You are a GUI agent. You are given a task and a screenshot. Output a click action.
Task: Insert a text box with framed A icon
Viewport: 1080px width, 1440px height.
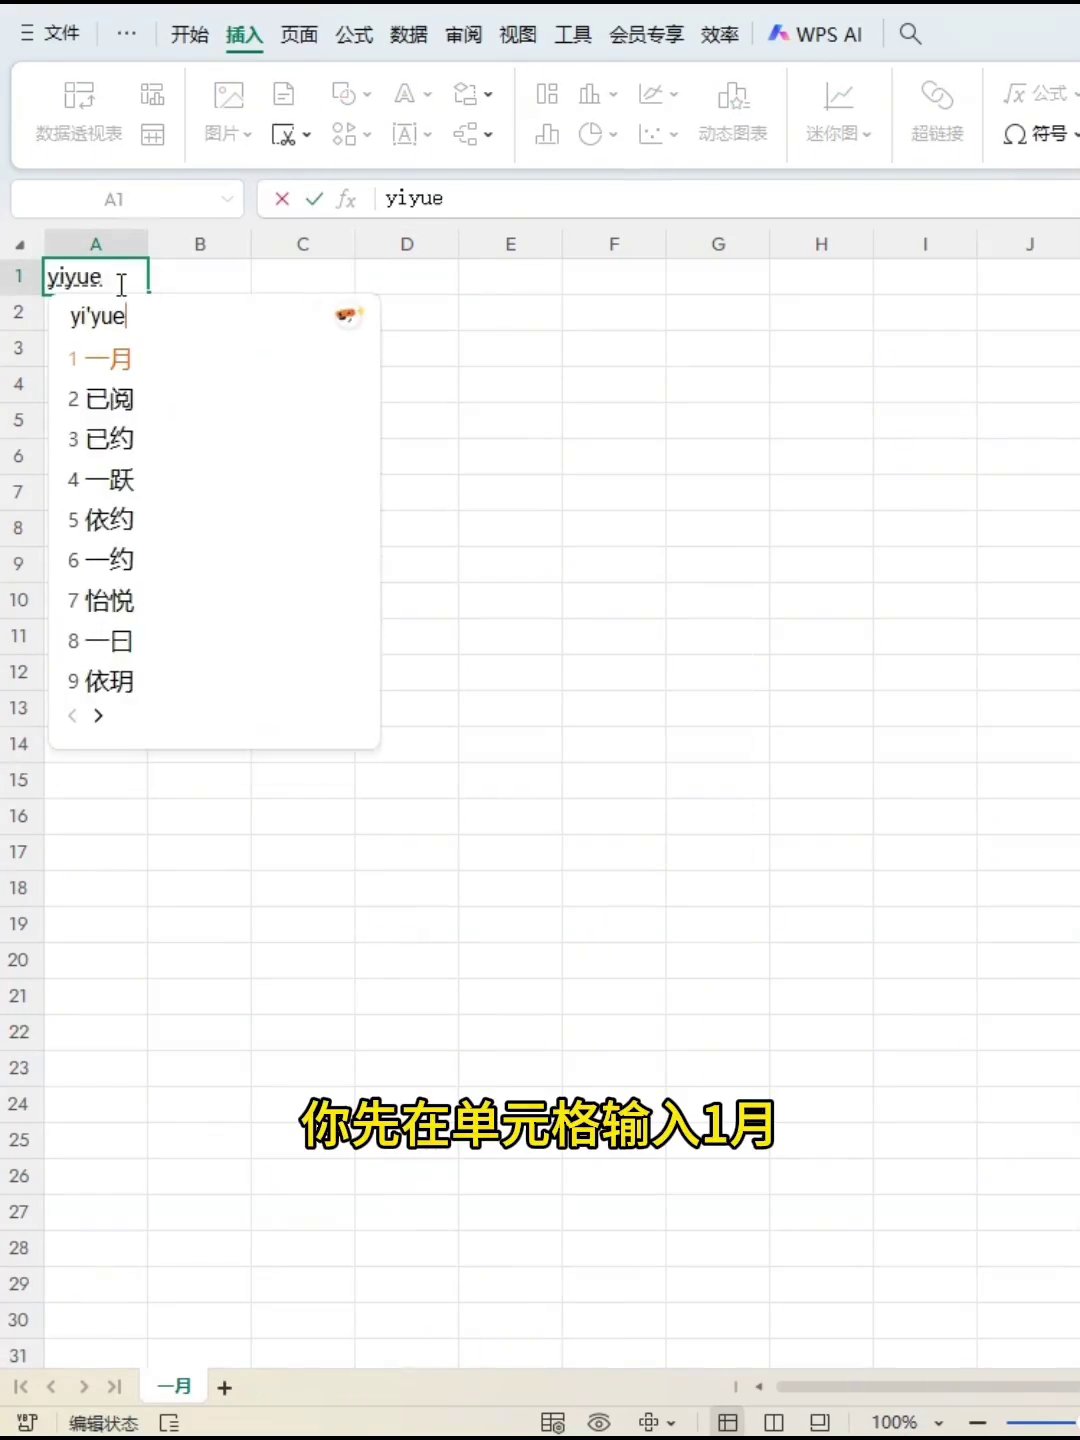(x=404, y=134)
